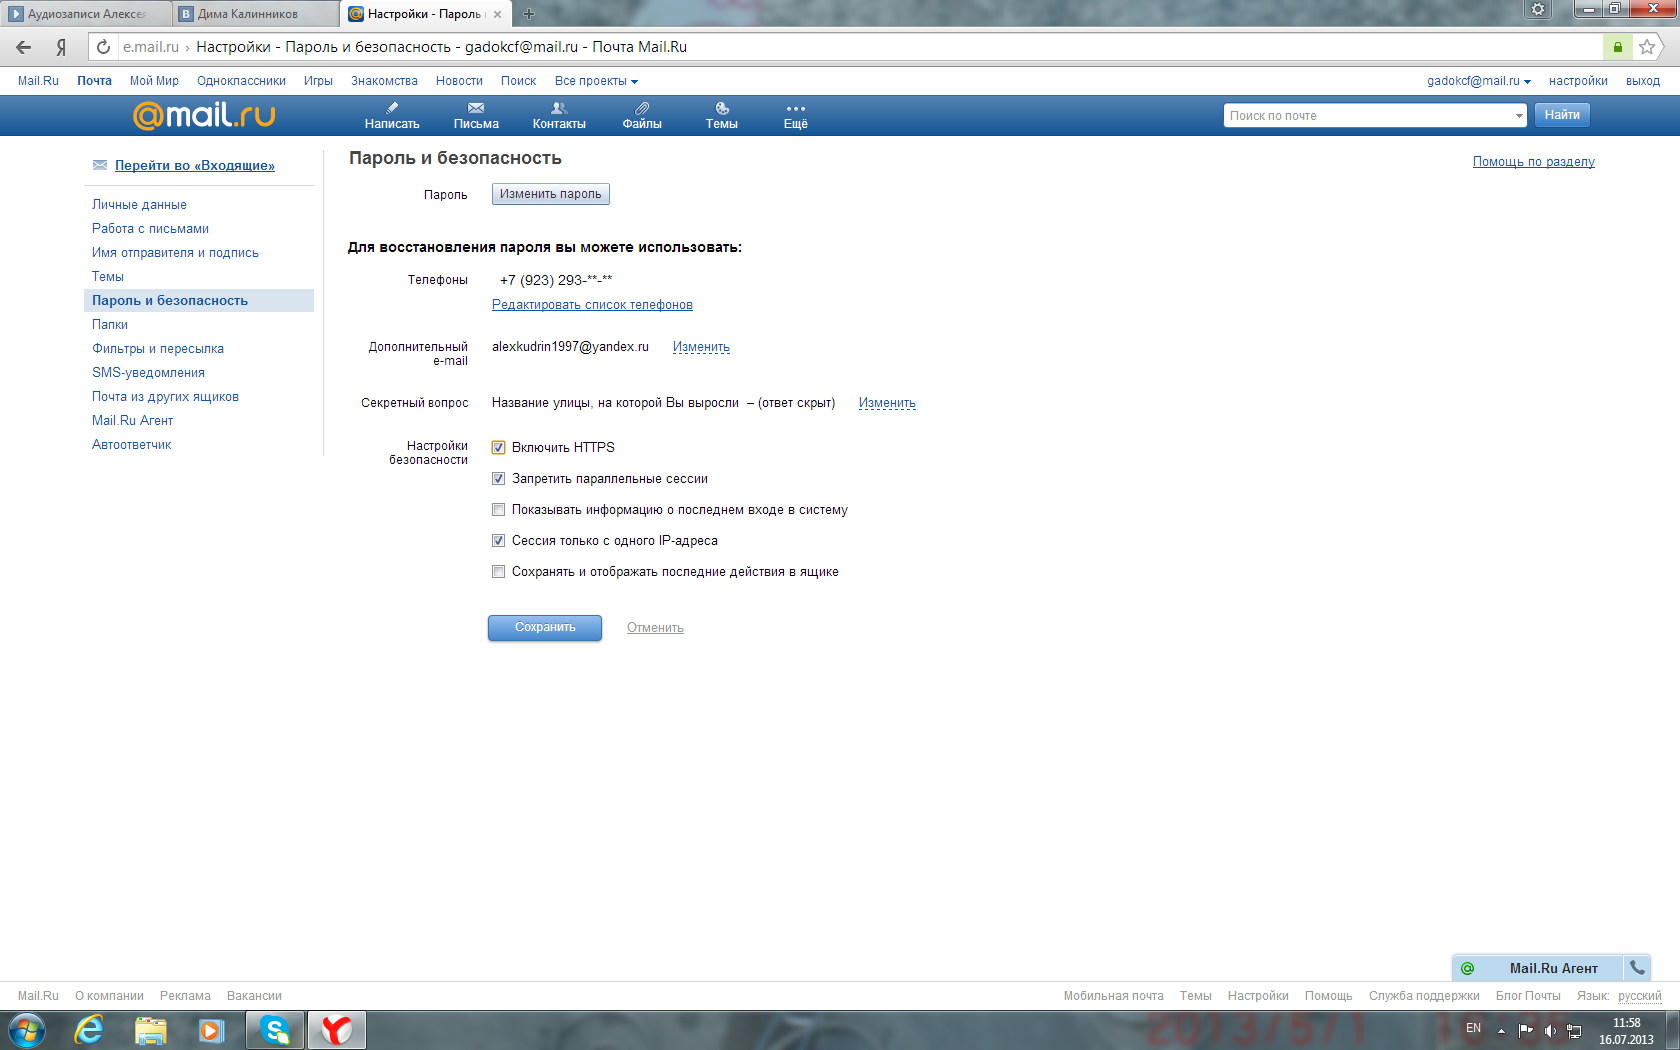
Task: Expand the Все проекты dropdown
Action: pos(596,81)
